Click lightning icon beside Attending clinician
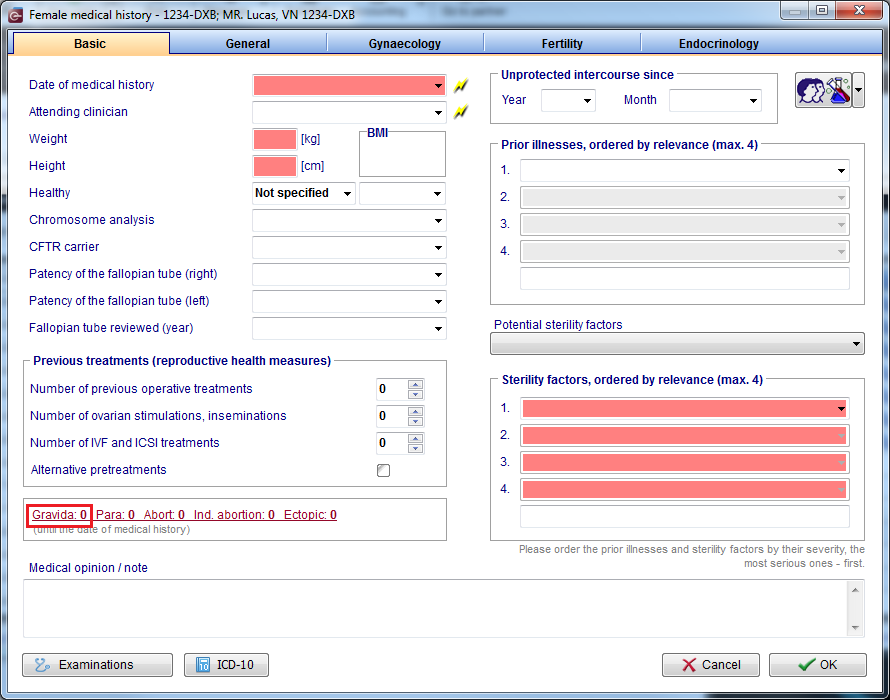 pos(461,112)
